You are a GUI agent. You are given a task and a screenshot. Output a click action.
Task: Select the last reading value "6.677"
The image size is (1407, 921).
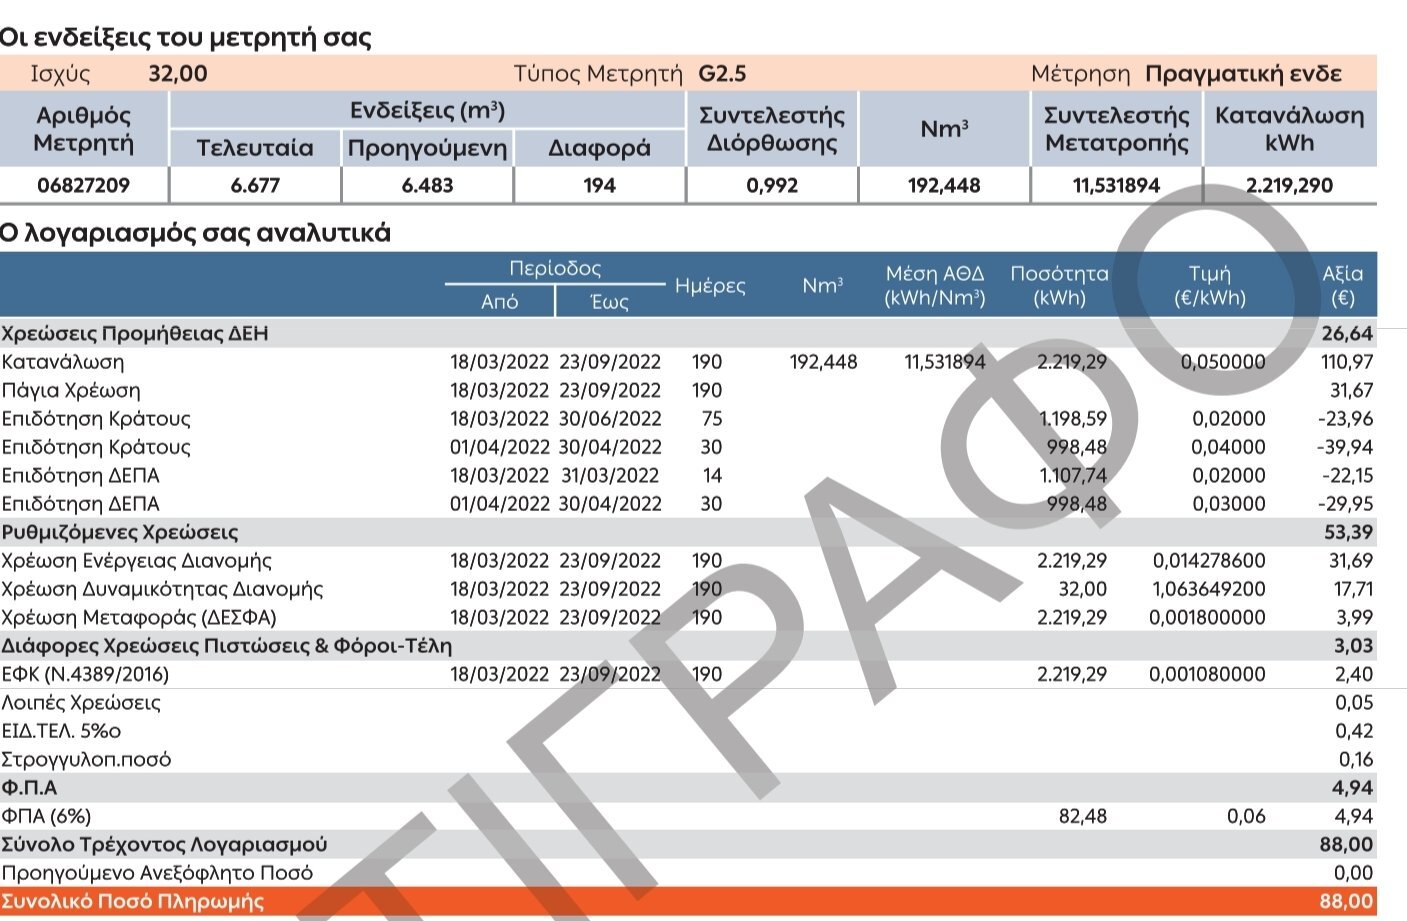[x=255, y=185]
